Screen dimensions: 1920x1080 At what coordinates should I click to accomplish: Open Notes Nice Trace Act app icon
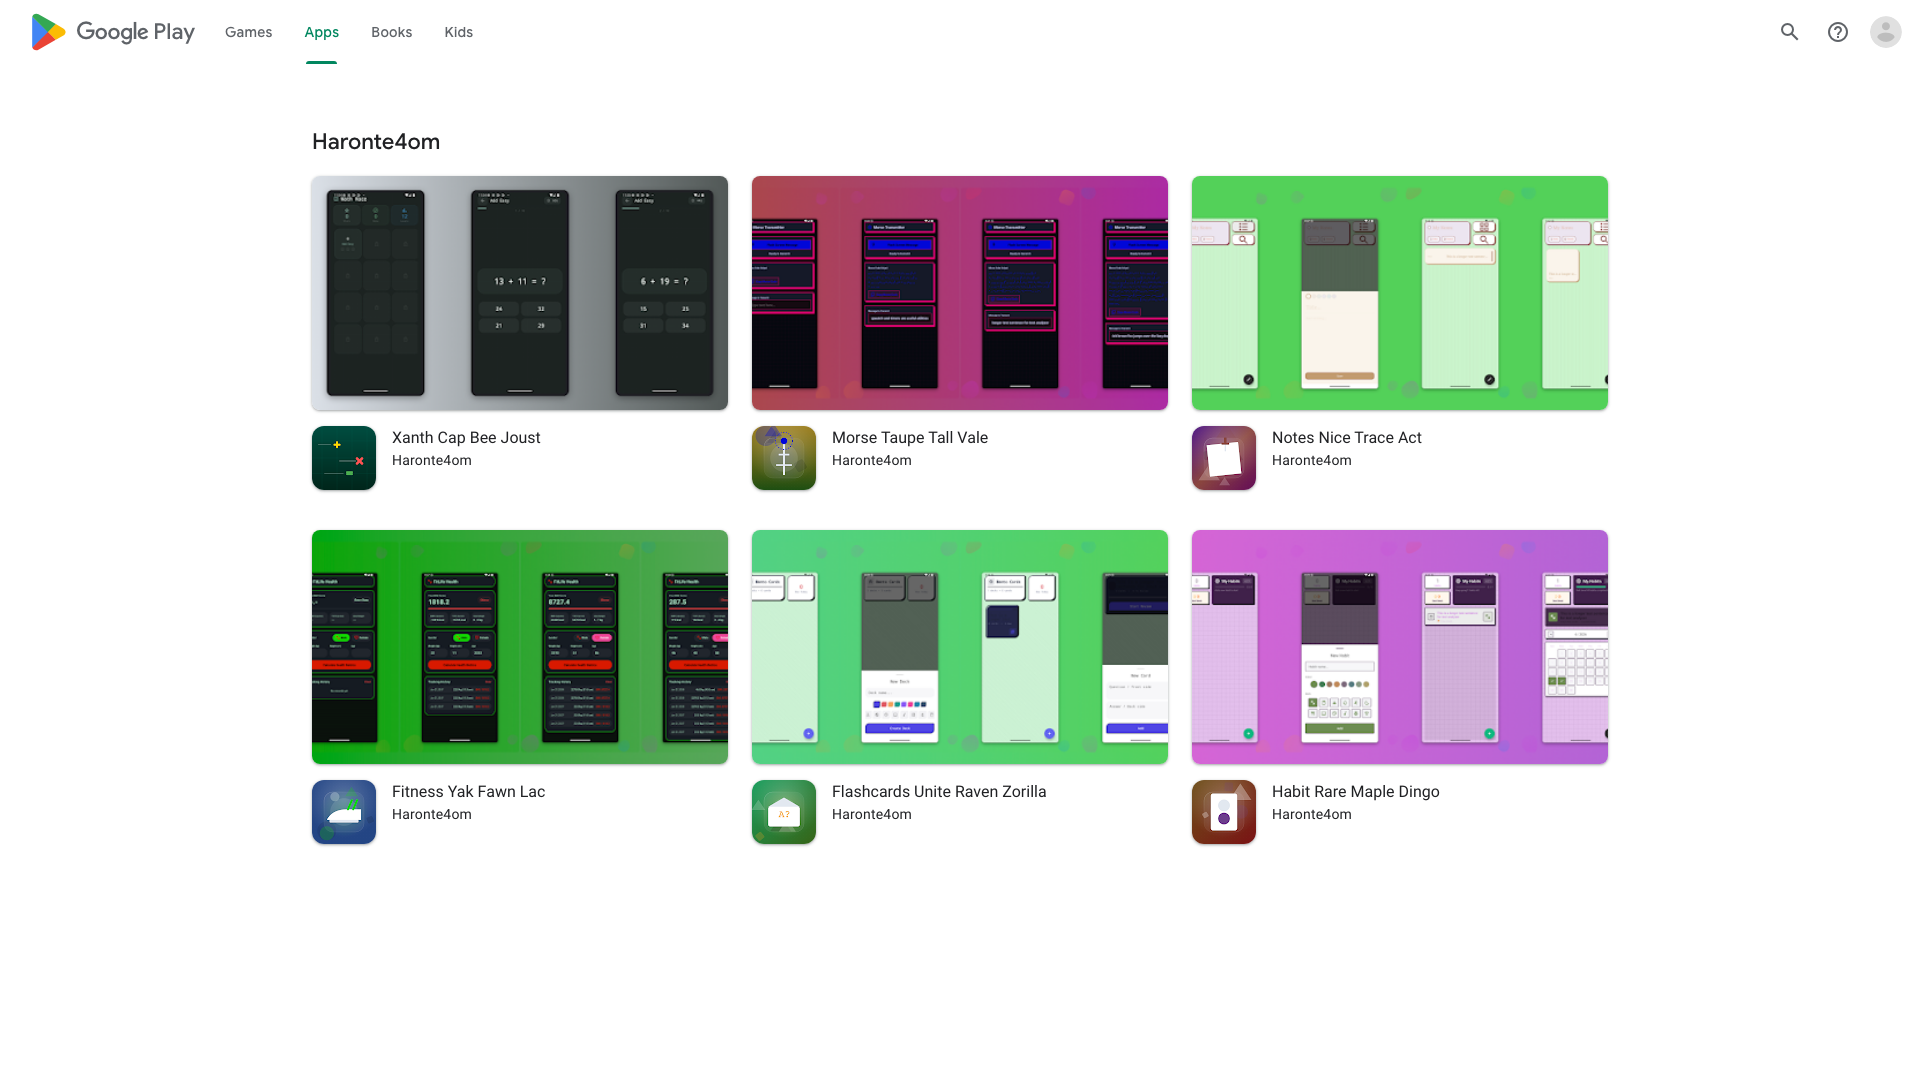[x=1224, y=458]
